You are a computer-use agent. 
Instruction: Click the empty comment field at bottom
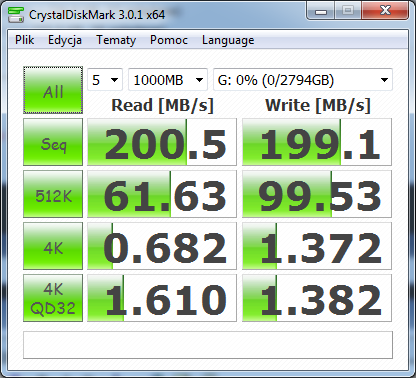tap(208, 345)
